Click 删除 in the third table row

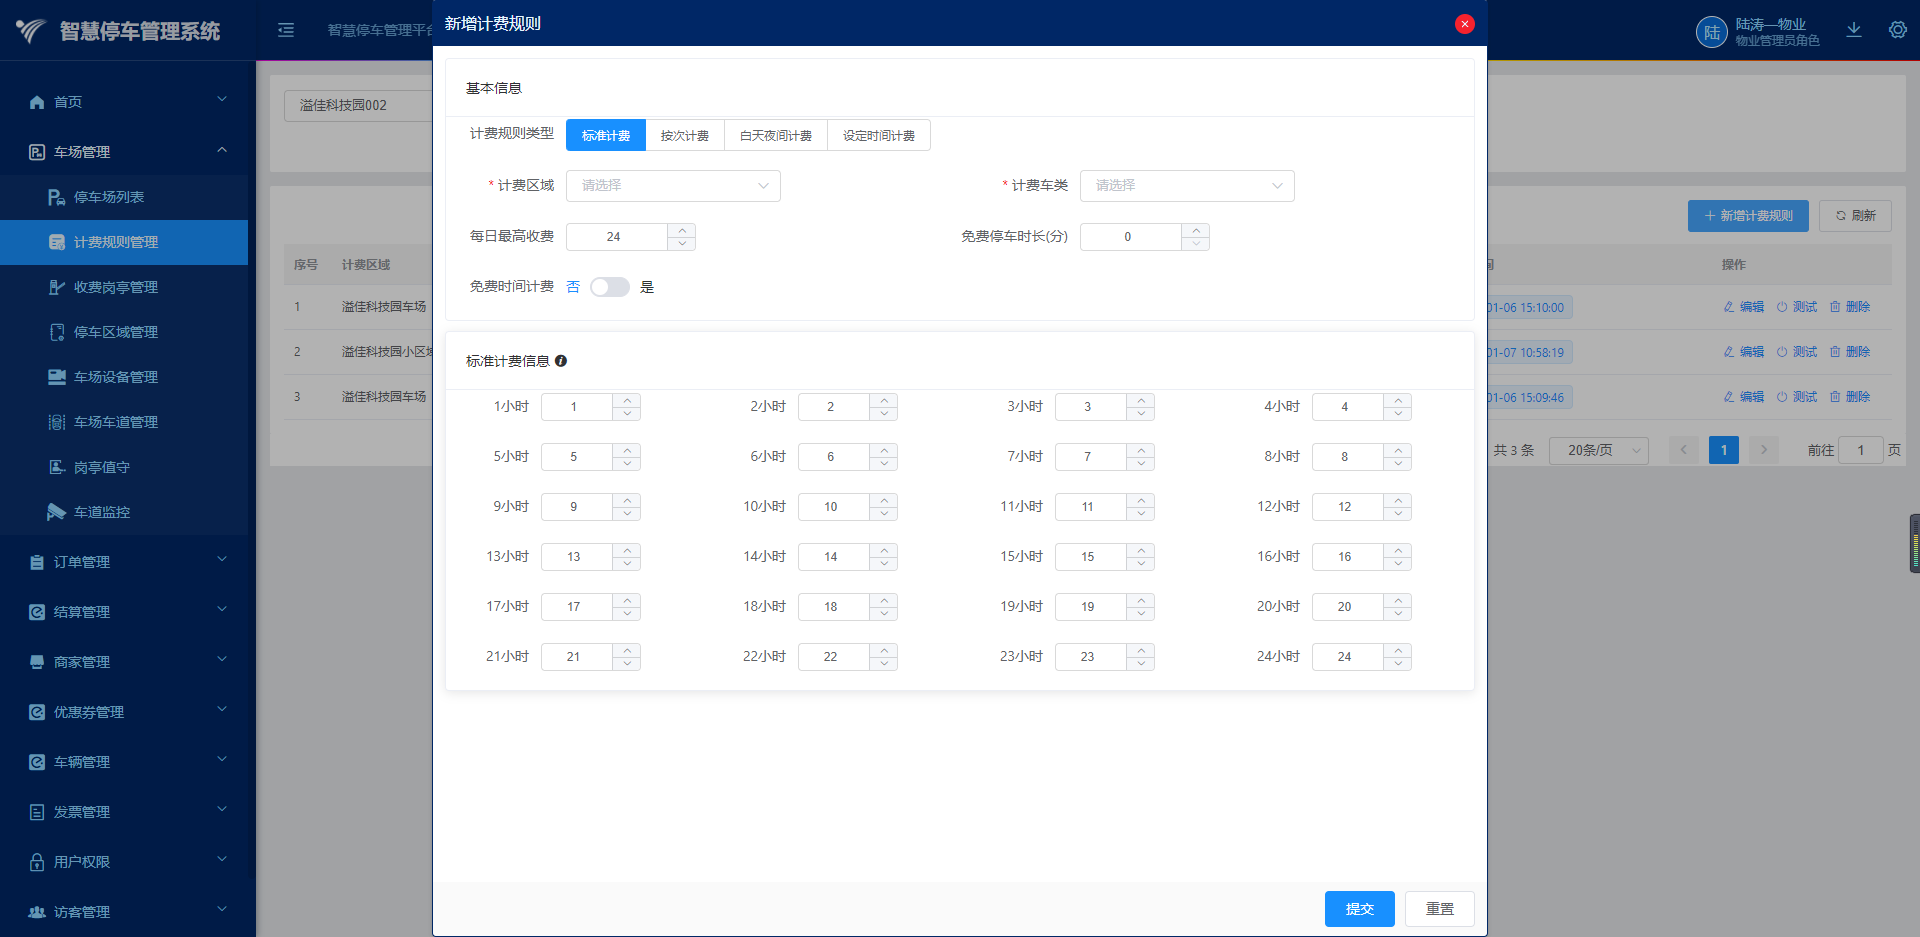[x=1850, y=397]
